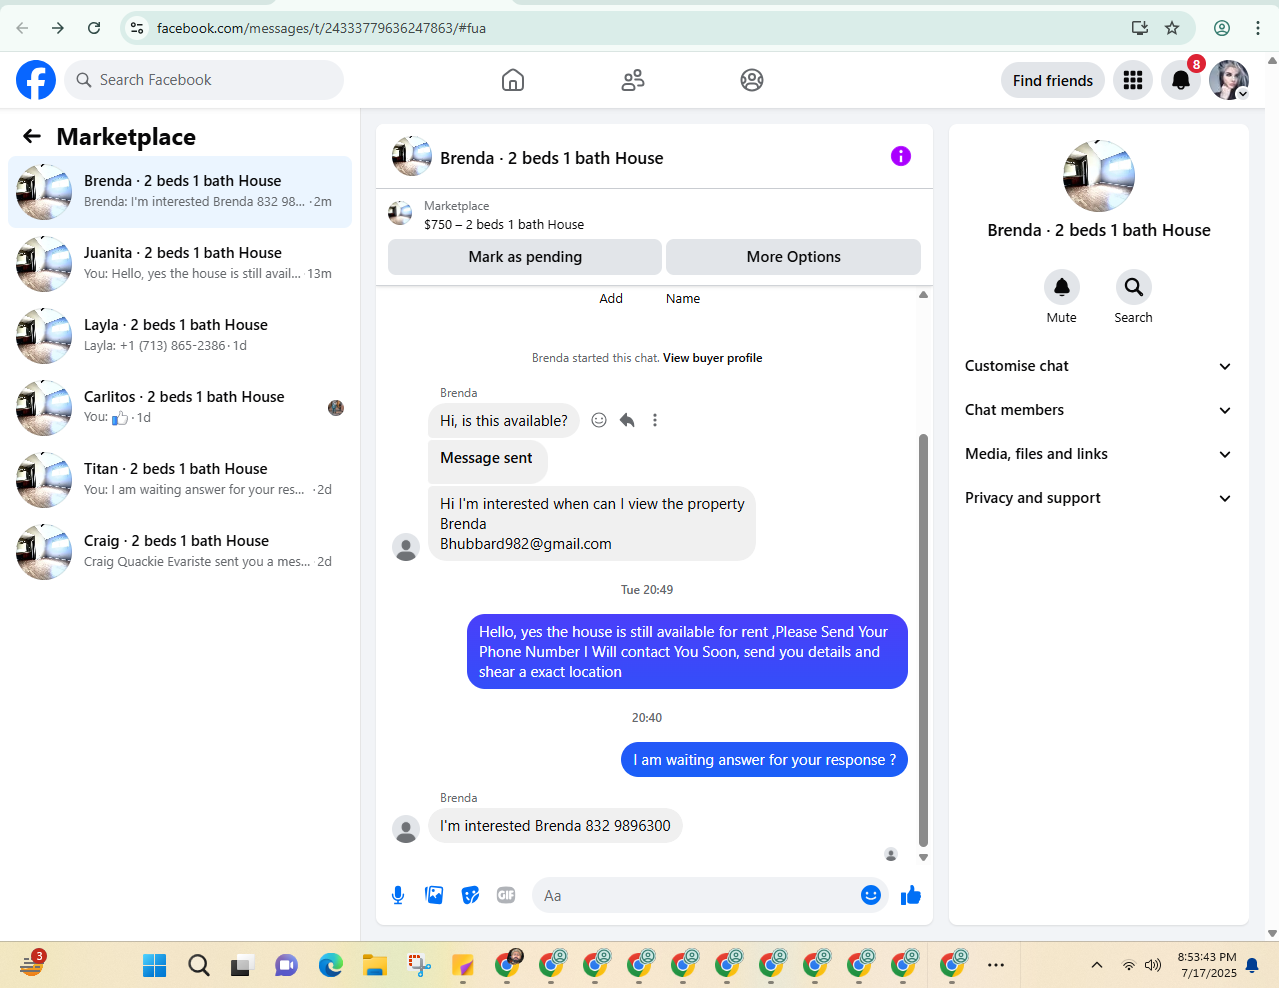1279x988 pixels.
Task: Open the listing thumbnail beside $750 price
Action: pyautogui.click(x=400, y=213)
